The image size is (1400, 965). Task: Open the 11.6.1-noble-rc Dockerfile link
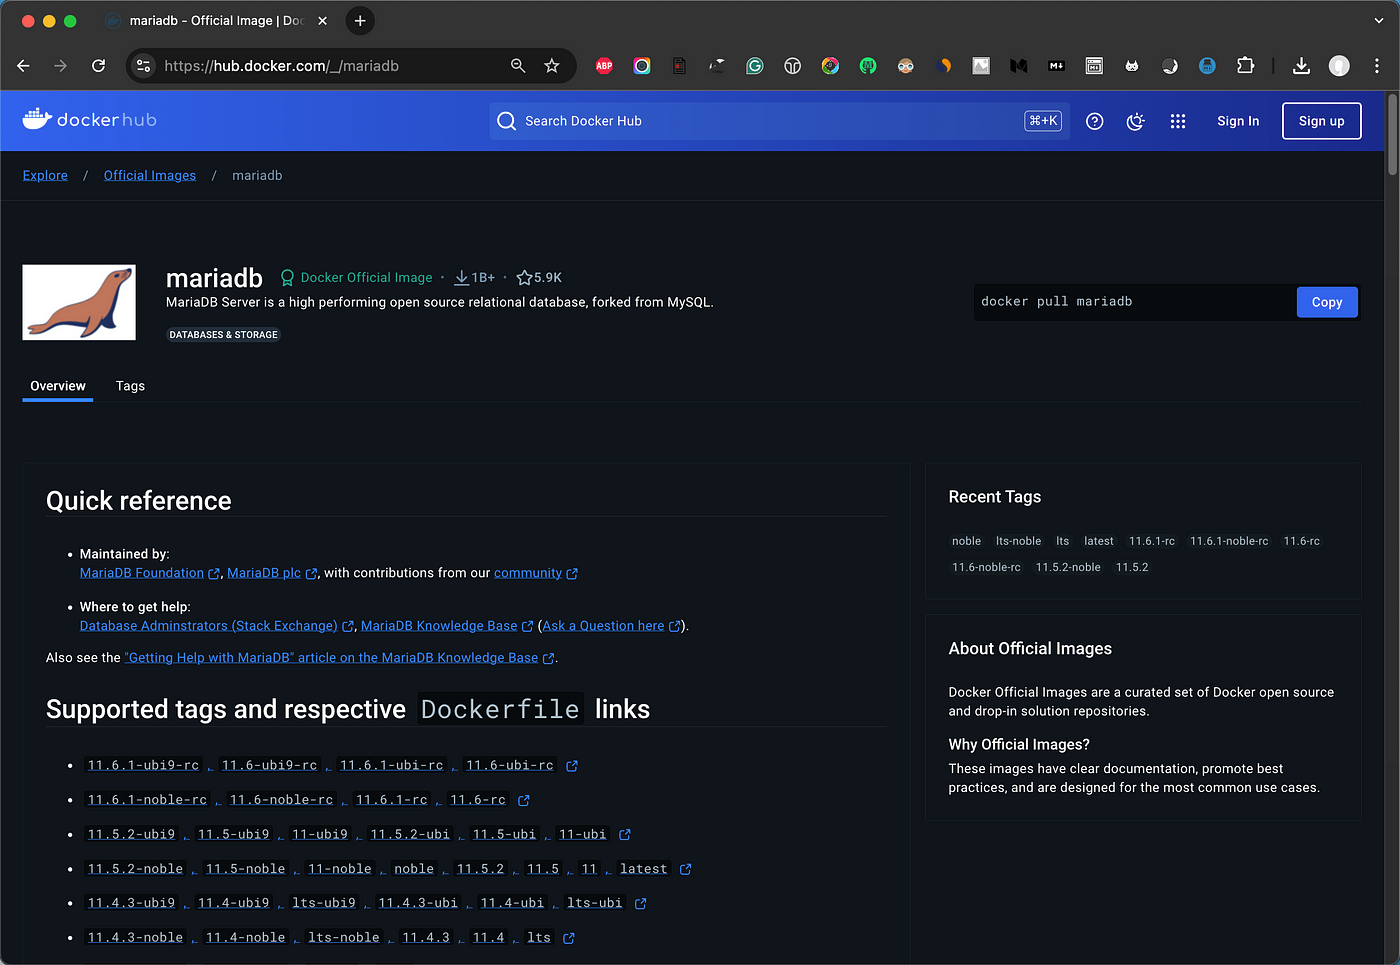(147, 800)
